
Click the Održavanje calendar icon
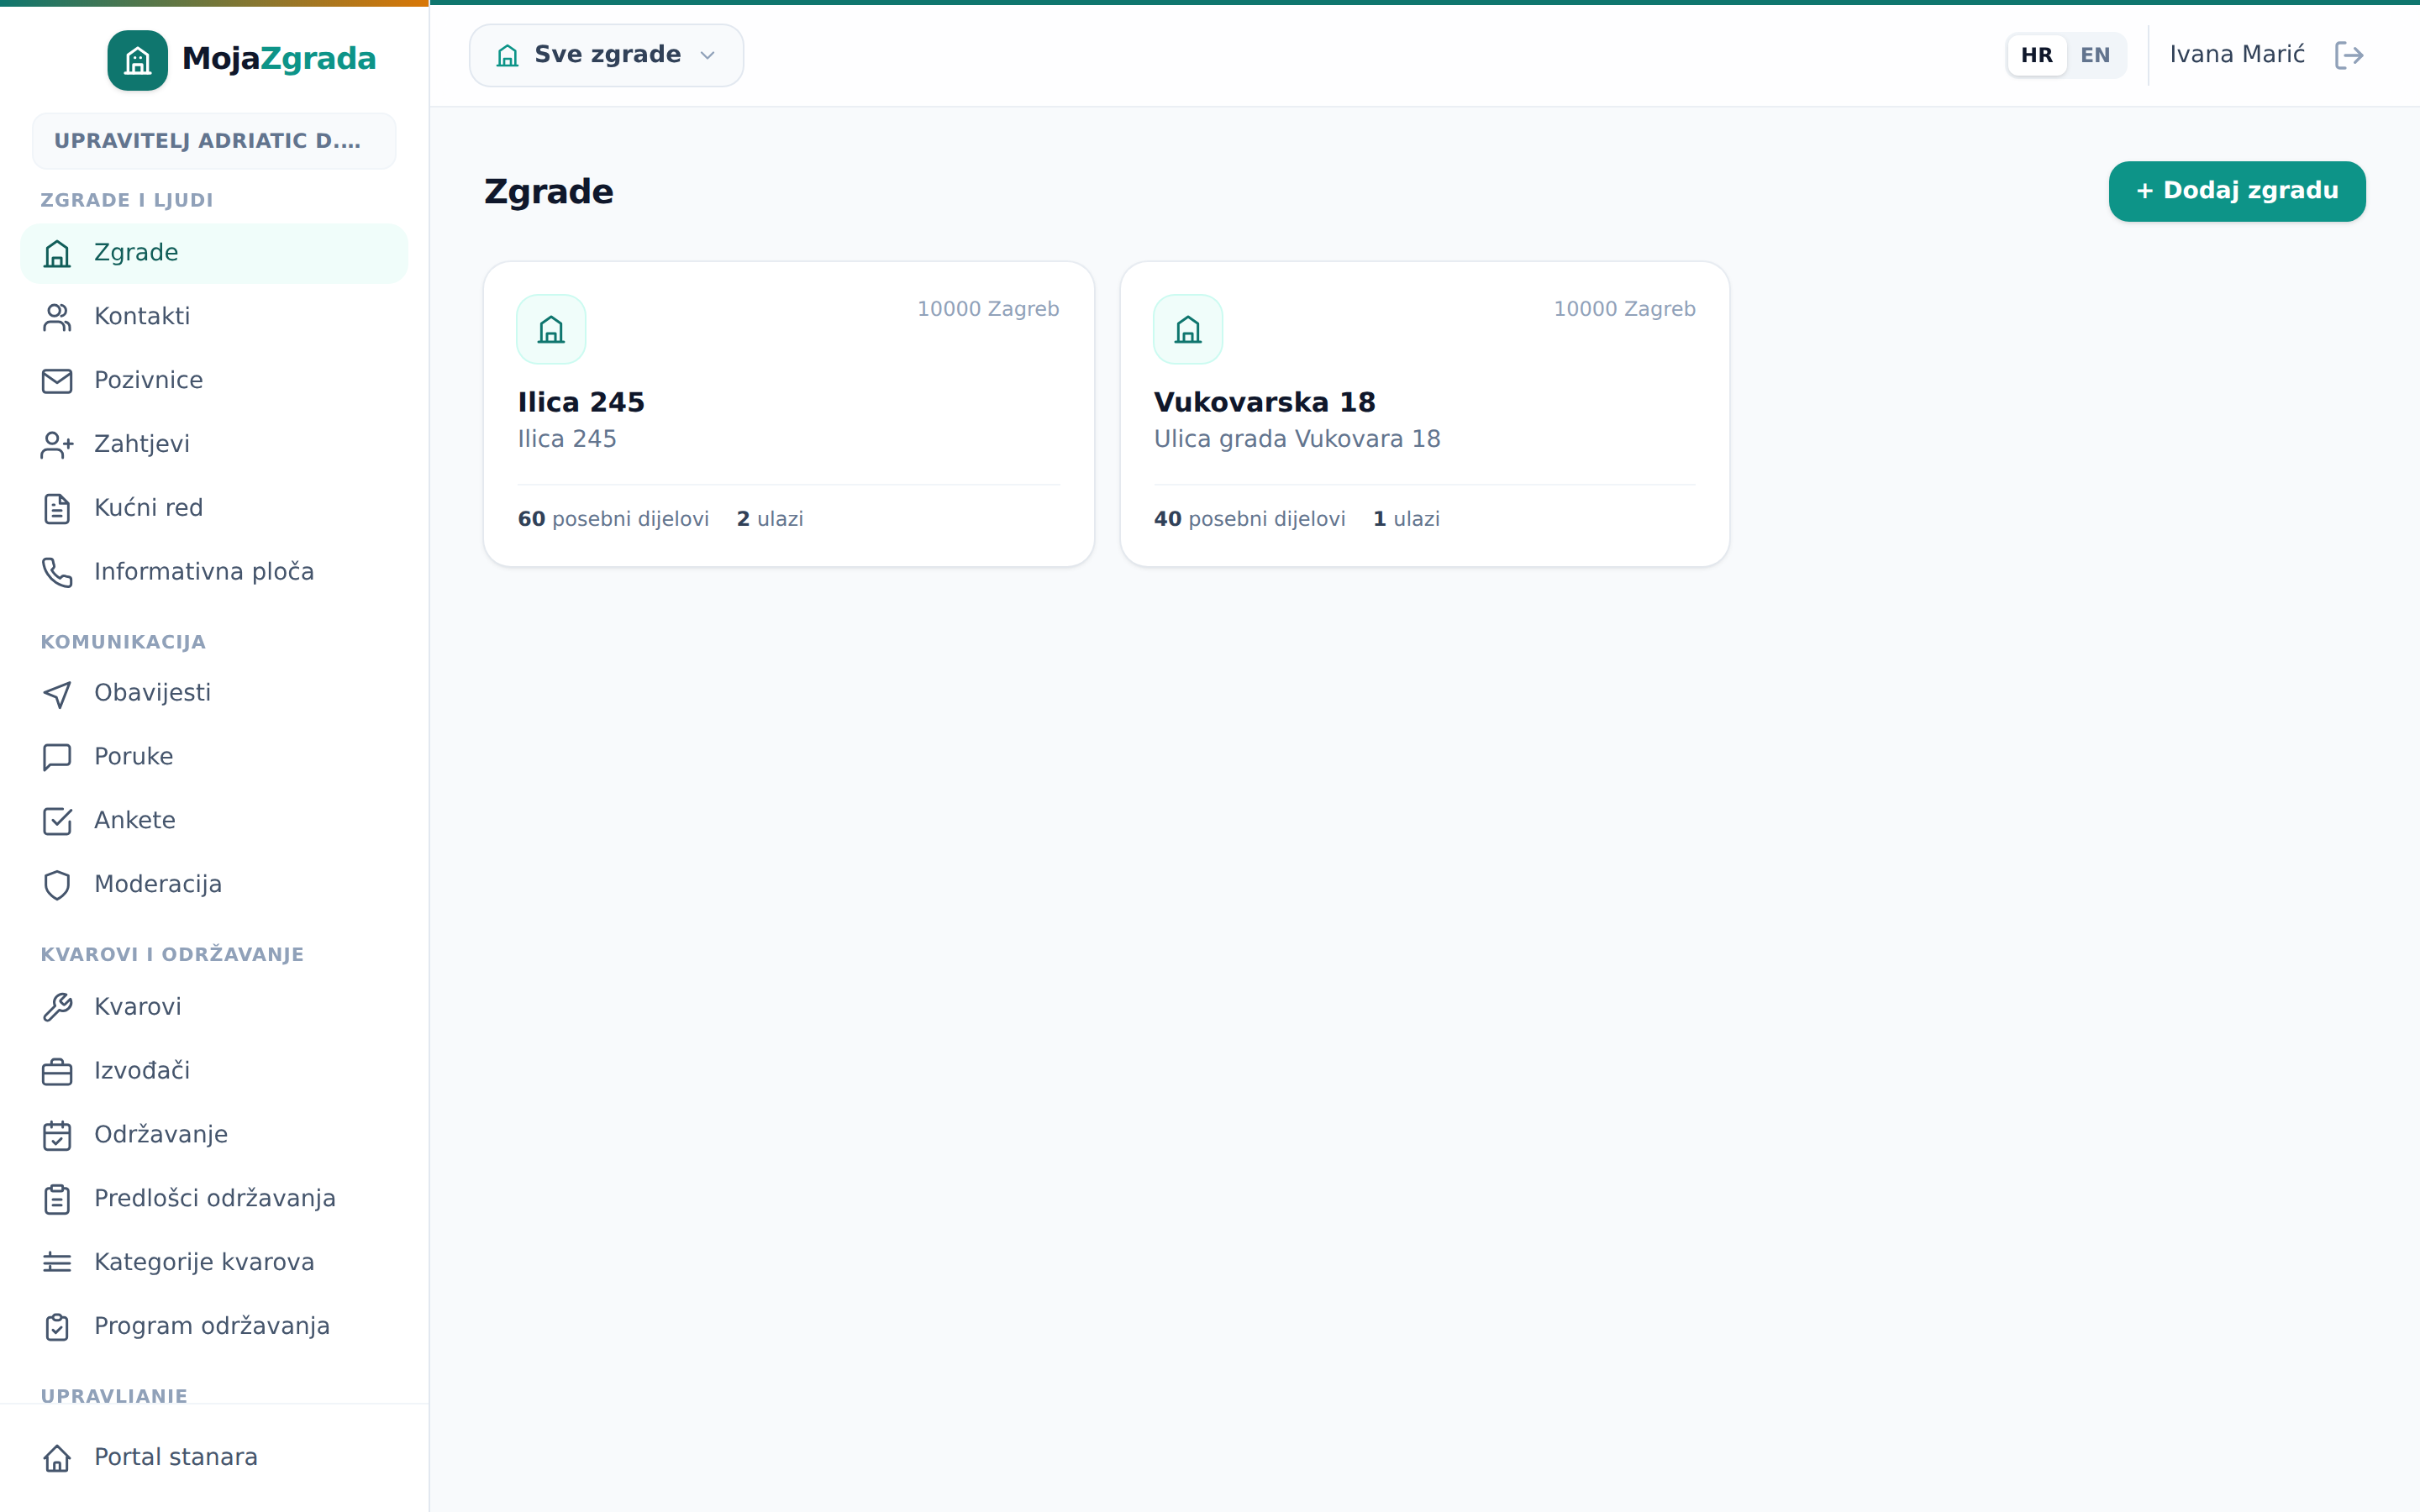[57, 1135]
